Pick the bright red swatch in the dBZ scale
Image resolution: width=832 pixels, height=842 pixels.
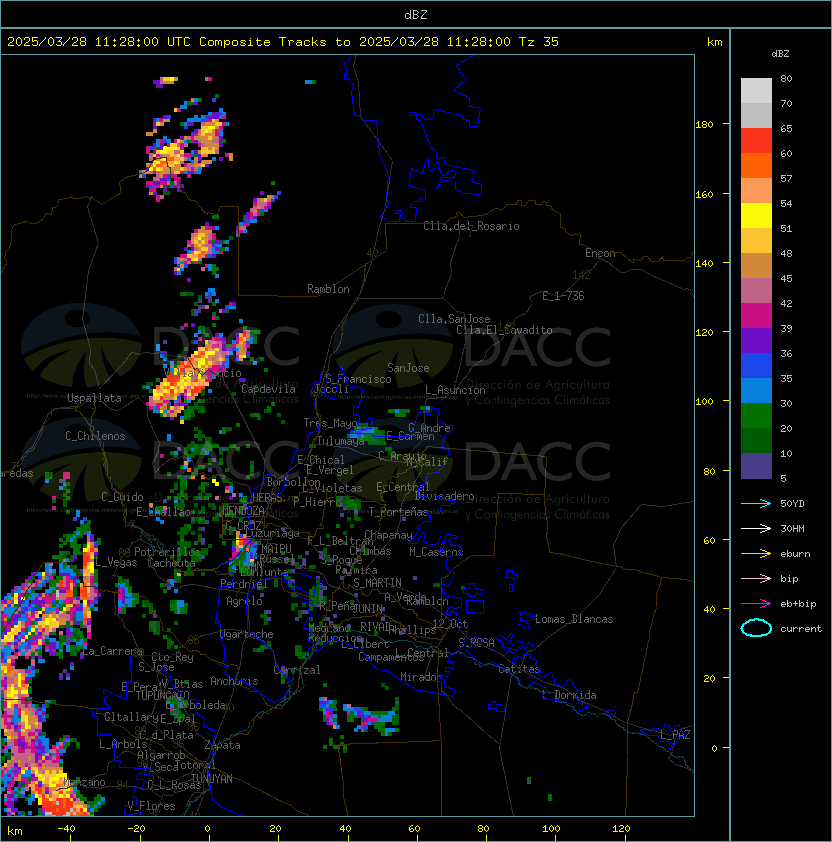756,141
